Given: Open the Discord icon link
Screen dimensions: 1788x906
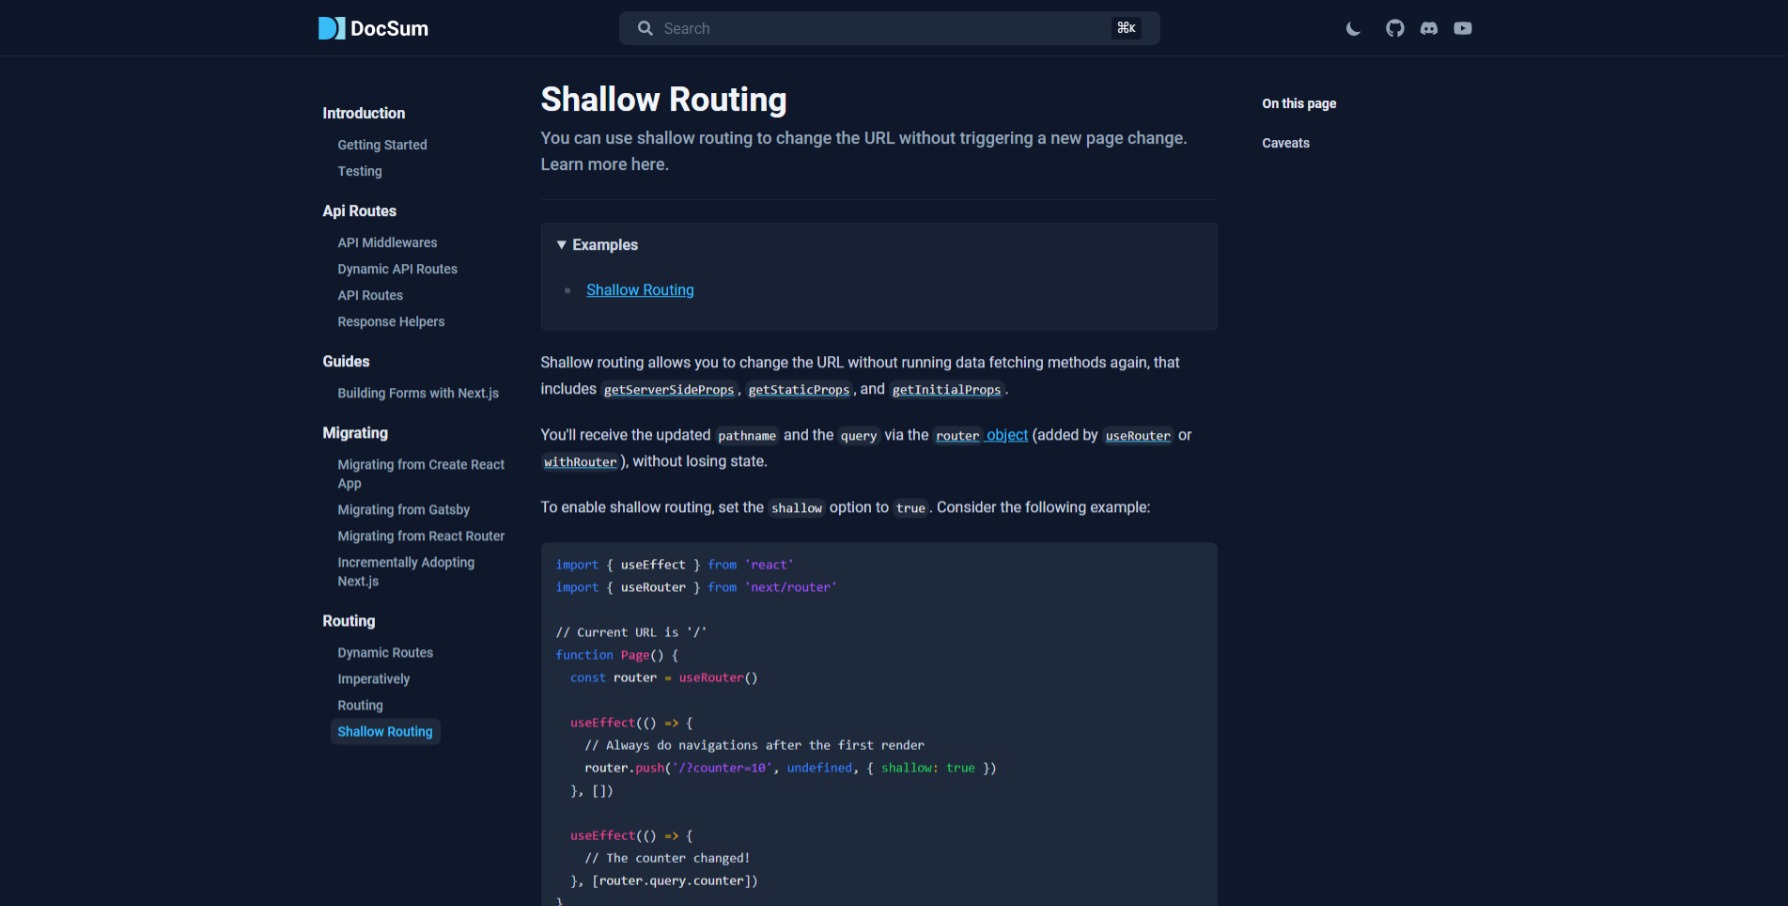Looking at the screenshot, I should 1429,28.
